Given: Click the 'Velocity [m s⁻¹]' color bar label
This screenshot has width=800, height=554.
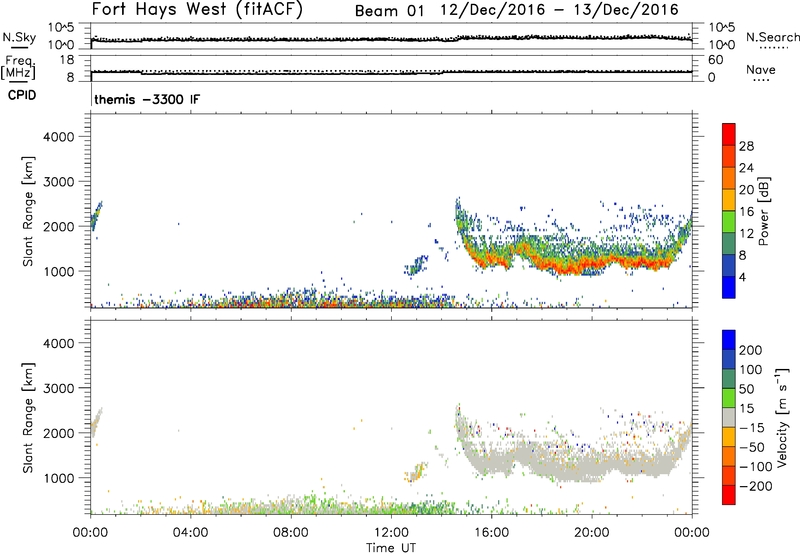Looking at the screenshot, I should tap(782, 417).
